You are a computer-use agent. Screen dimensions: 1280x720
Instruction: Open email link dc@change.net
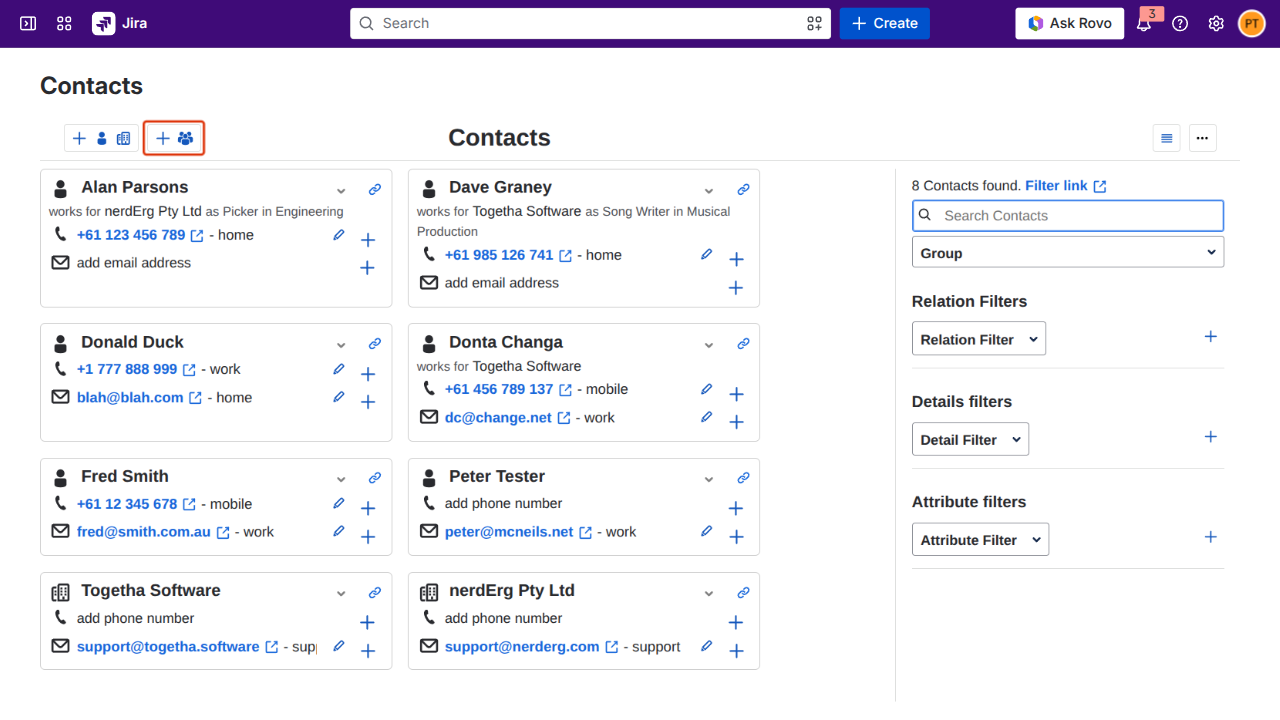pos(498,417)
